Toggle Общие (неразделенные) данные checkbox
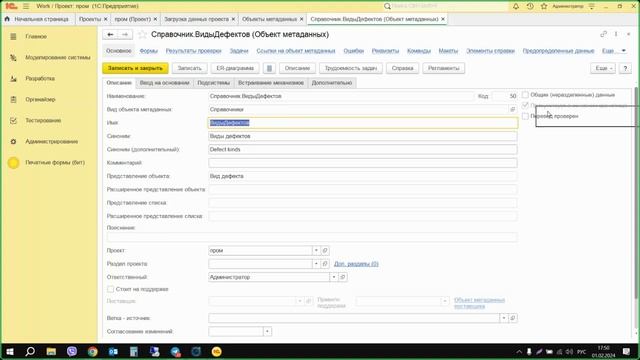 tap(525, 95)
